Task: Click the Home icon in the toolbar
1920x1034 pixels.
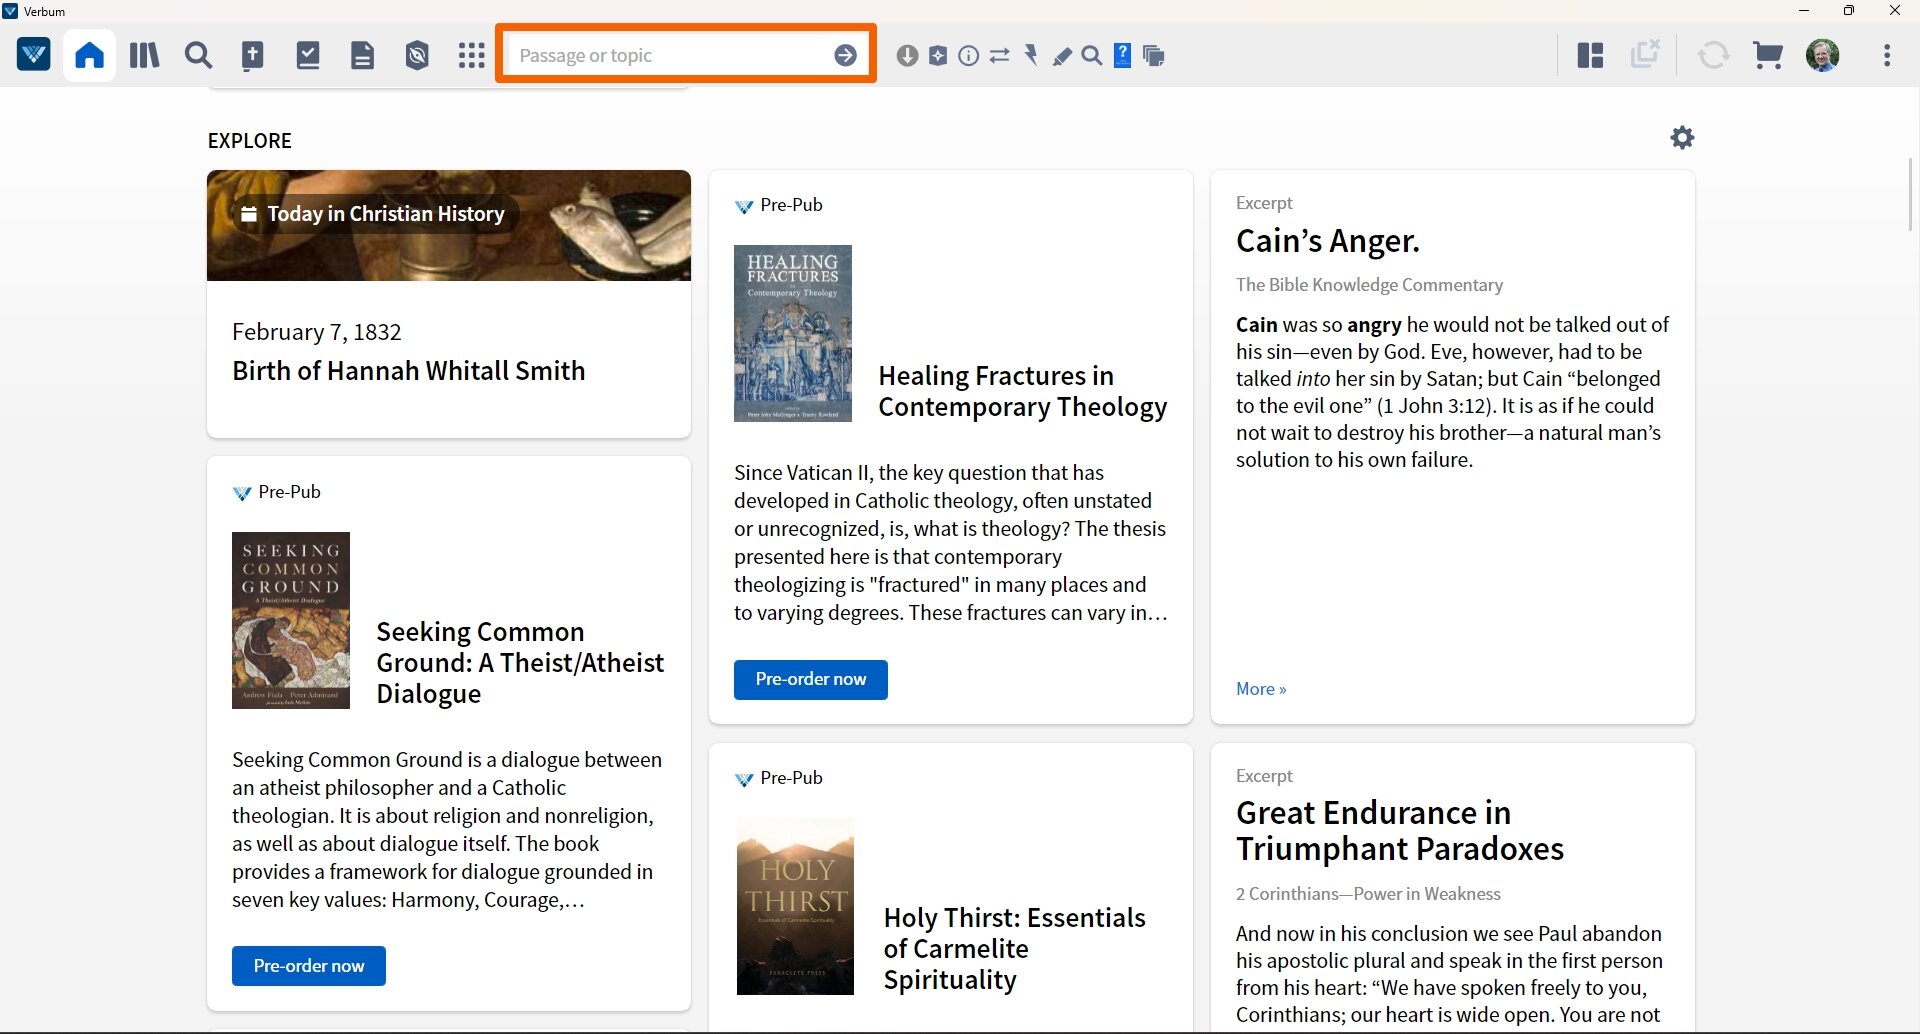Action: click(89, 55)
